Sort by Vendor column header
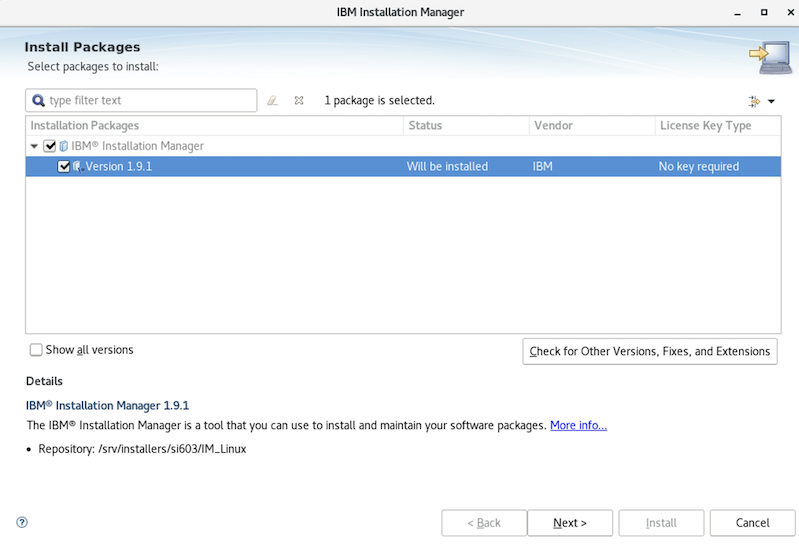Viewport: 799px width, 547px height. (x=592, y=125)
